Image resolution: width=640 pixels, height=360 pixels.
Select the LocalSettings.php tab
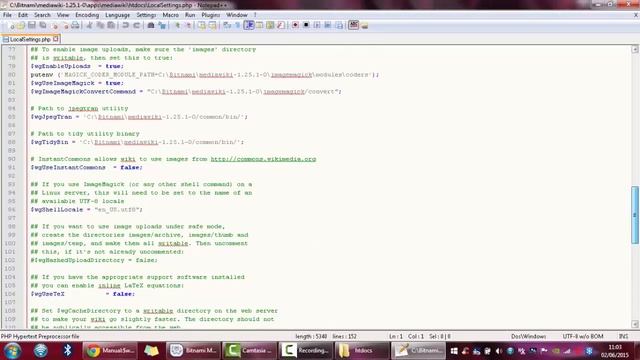coord(29,39)
